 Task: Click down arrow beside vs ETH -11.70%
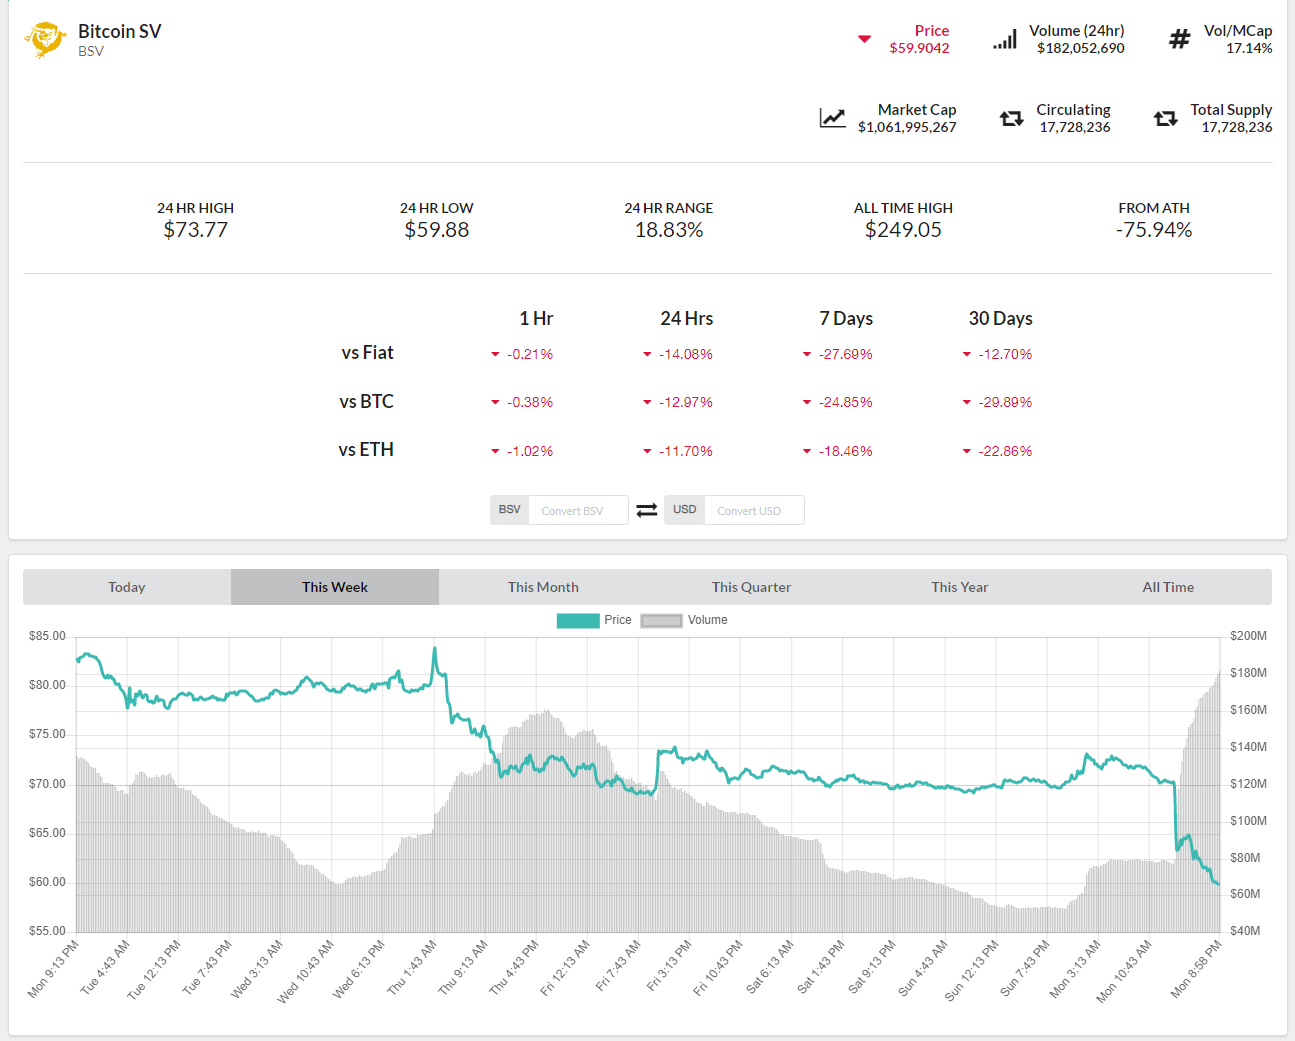coord(647,451)
